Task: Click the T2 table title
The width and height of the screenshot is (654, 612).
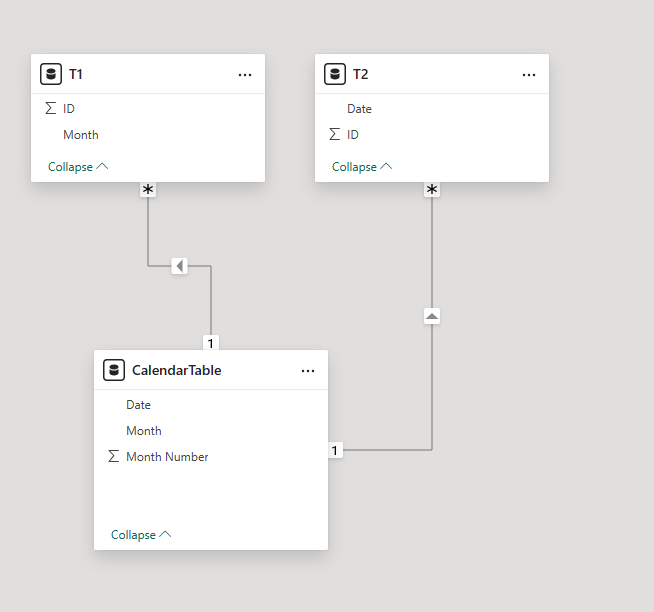Action: tap(360, 74)
